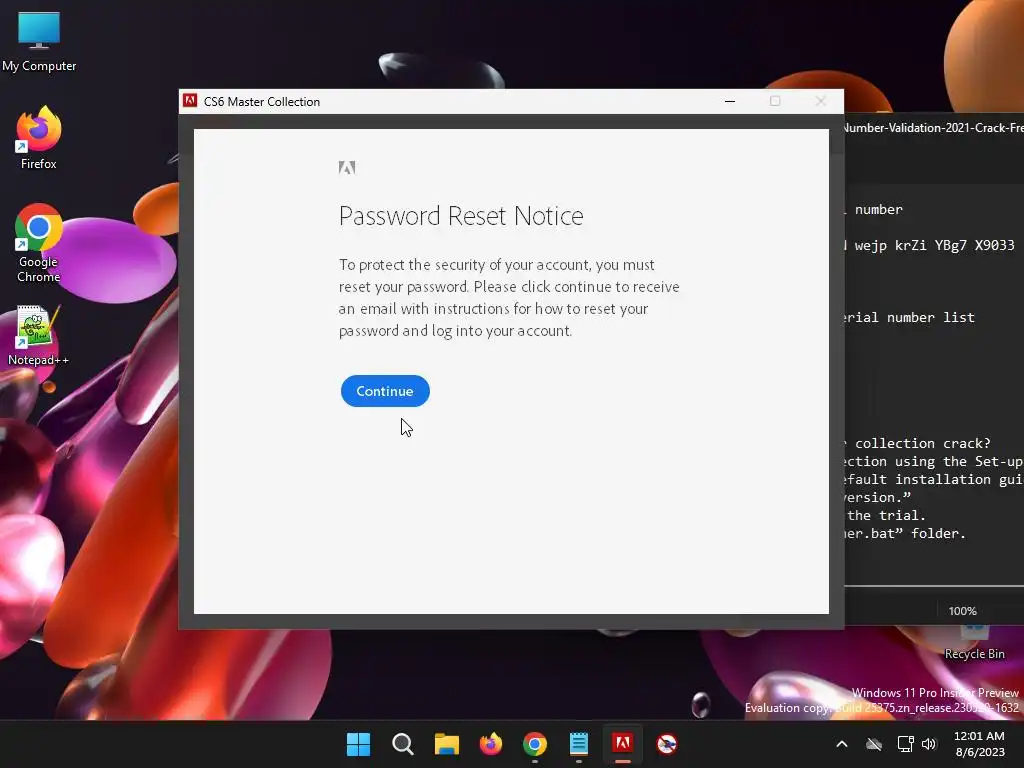Viewport: 1024px width, 768px height.
Task: Select the Google Chrome desktop shortcut
Action: (39, 244)
